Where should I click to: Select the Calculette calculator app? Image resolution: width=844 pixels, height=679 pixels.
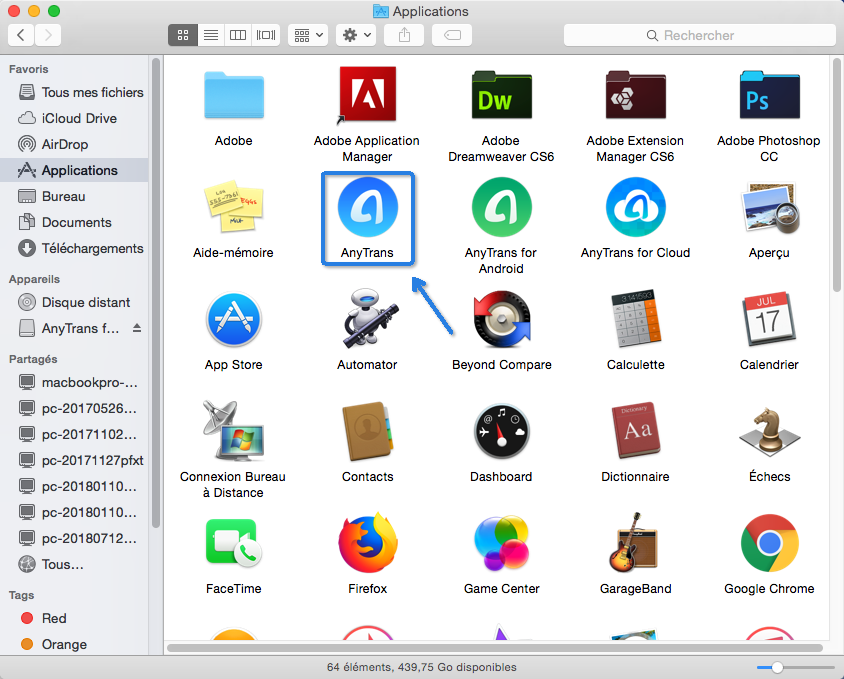pos(635,318)
